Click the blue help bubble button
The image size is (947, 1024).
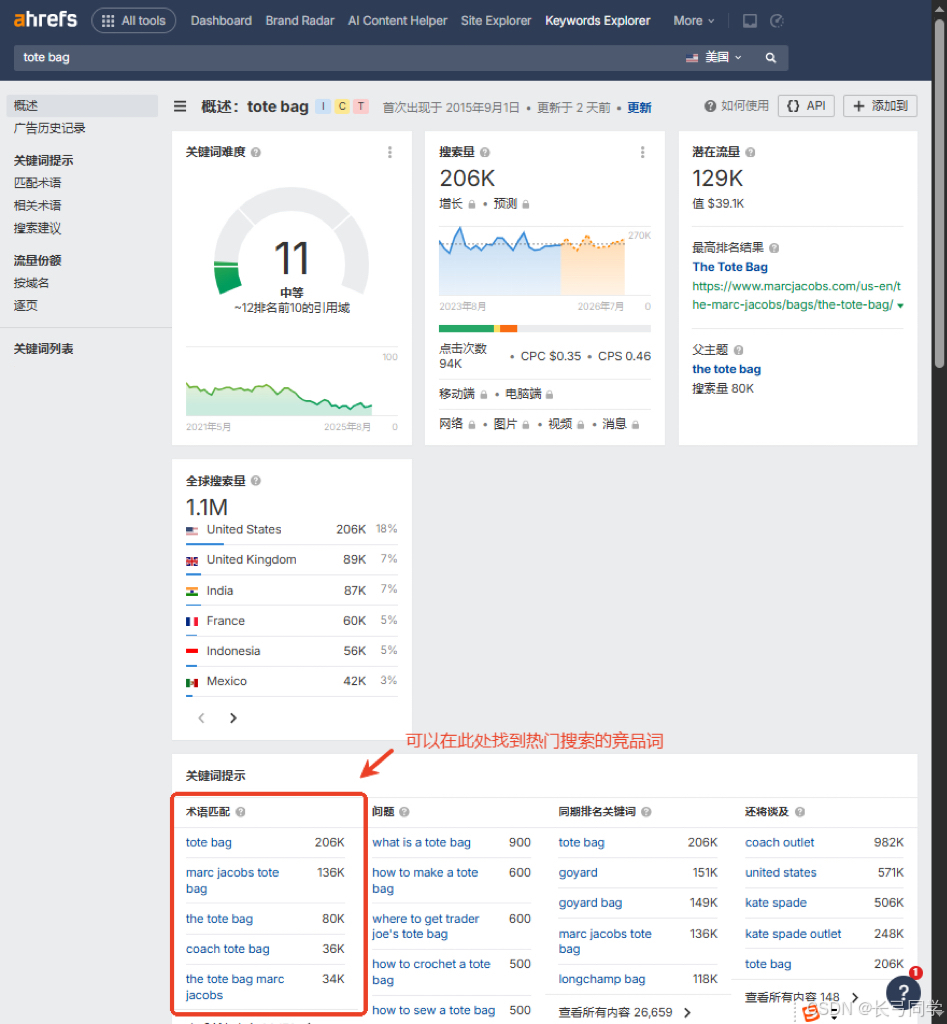[x=904, y=991]
